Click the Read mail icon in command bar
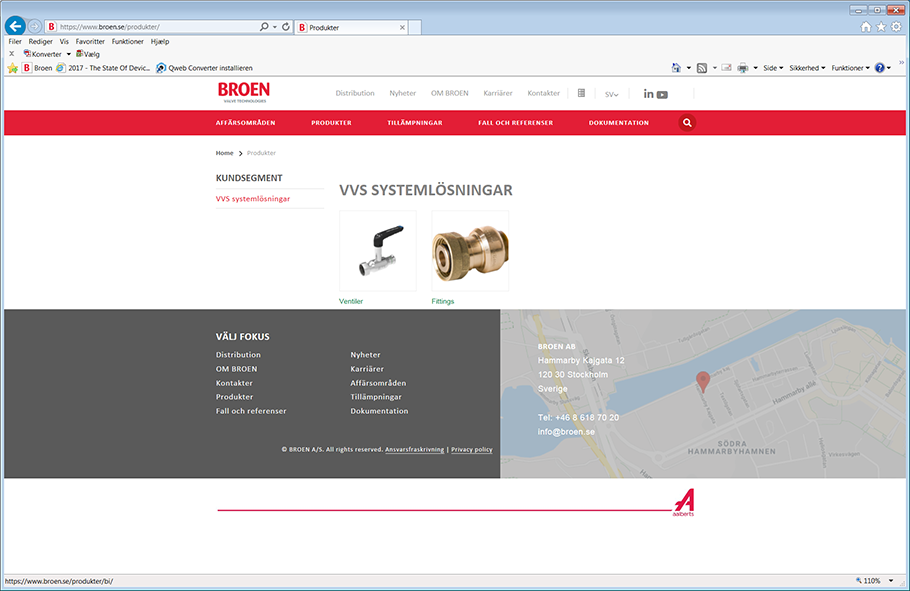910x591 pixels. 726,68
